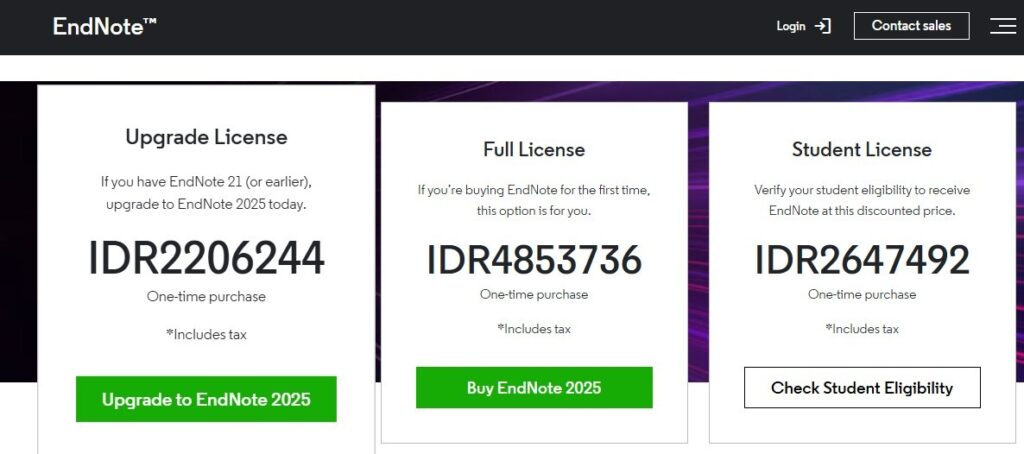Image resolution: width=1024 pixels, height=454 pixels.
Task: Click the Login arrow icon
Action: (x=822, y=26)
